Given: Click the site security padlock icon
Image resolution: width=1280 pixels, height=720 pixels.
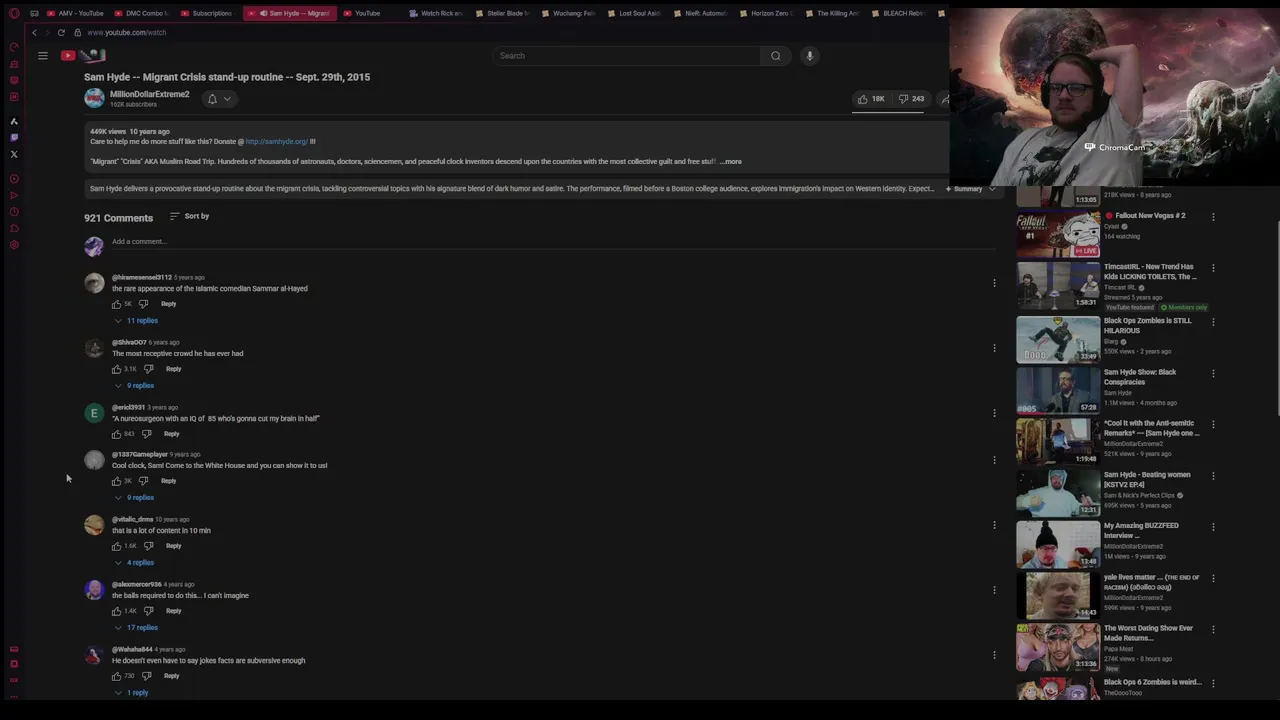Looking at the screenshot, I should 77,32.
